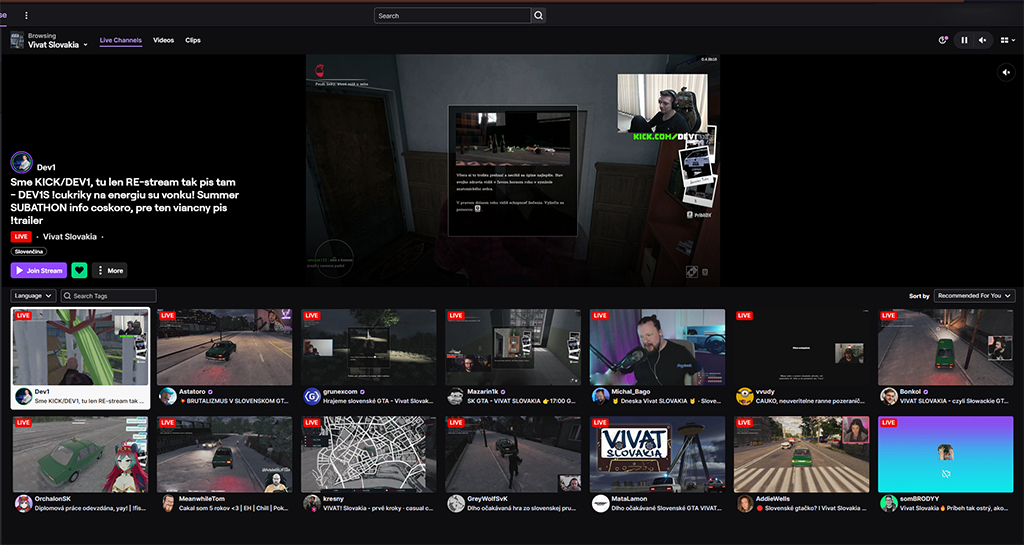
Task: Open the Michal_Bago stream thumbnail
Action: point(658,347)
